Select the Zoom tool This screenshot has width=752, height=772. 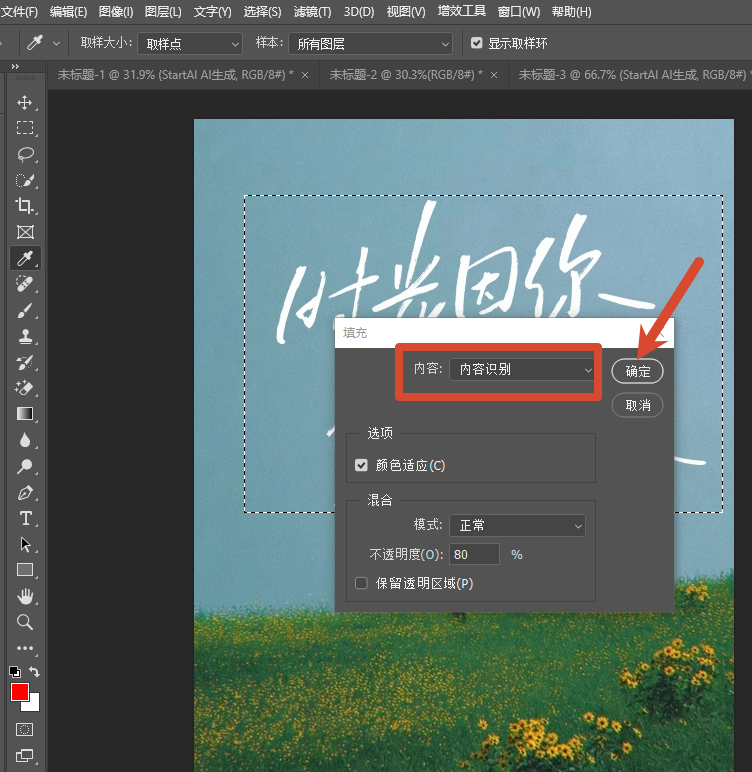25,622
